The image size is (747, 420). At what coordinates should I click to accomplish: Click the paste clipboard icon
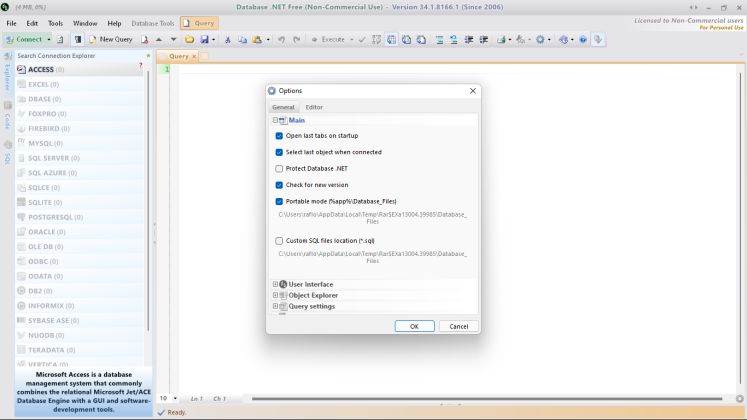pyautogui.click(x=257, y=40)
